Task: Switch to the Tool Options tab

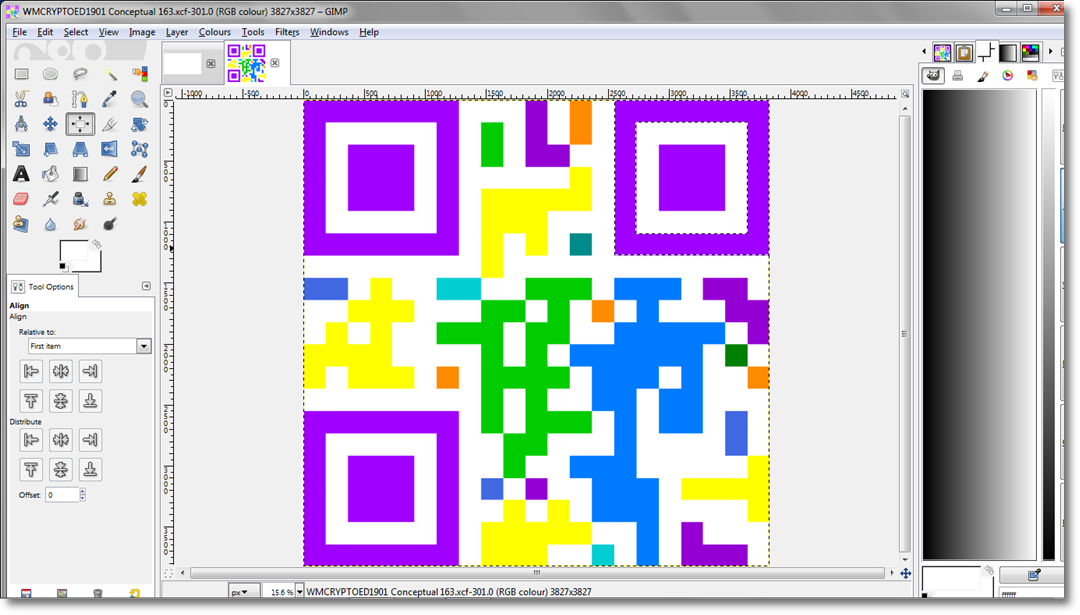Action: click(x=43, y=286)
